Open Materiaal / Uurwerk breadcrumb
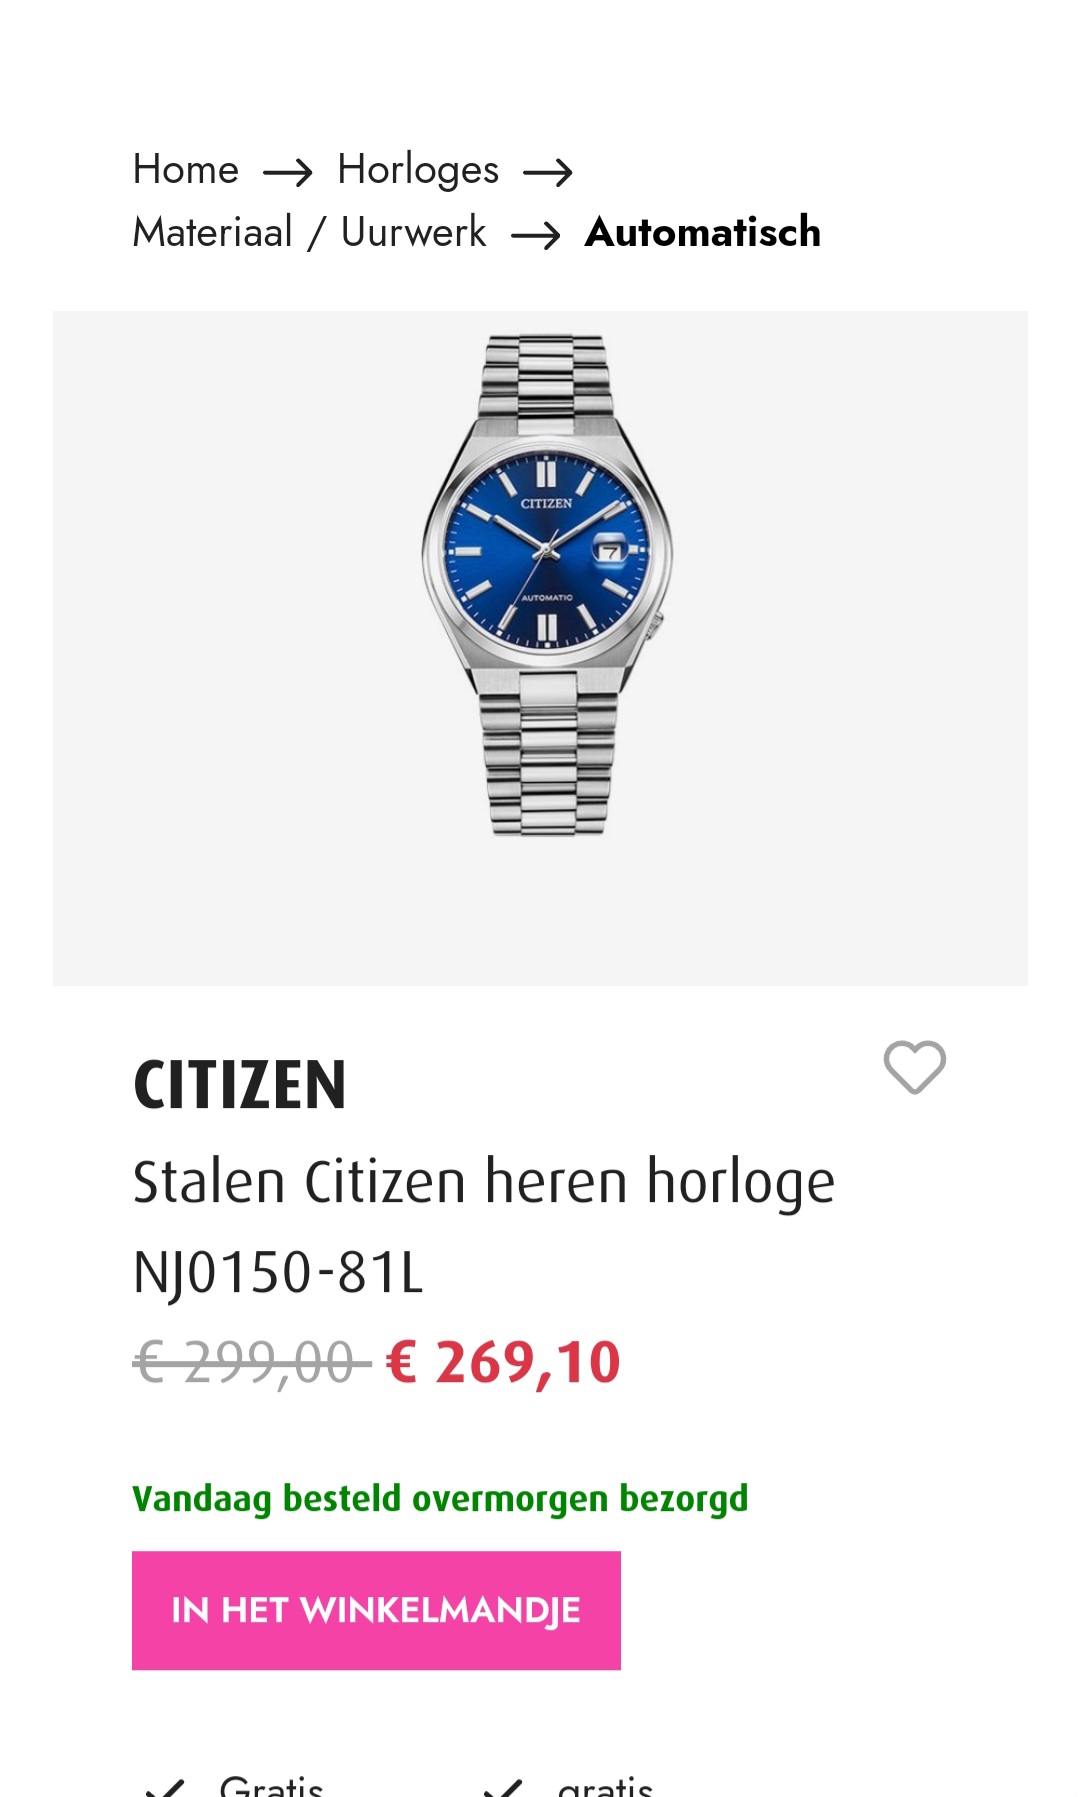The height and width of the screenshot is (1797, 1078). (310, 232)
